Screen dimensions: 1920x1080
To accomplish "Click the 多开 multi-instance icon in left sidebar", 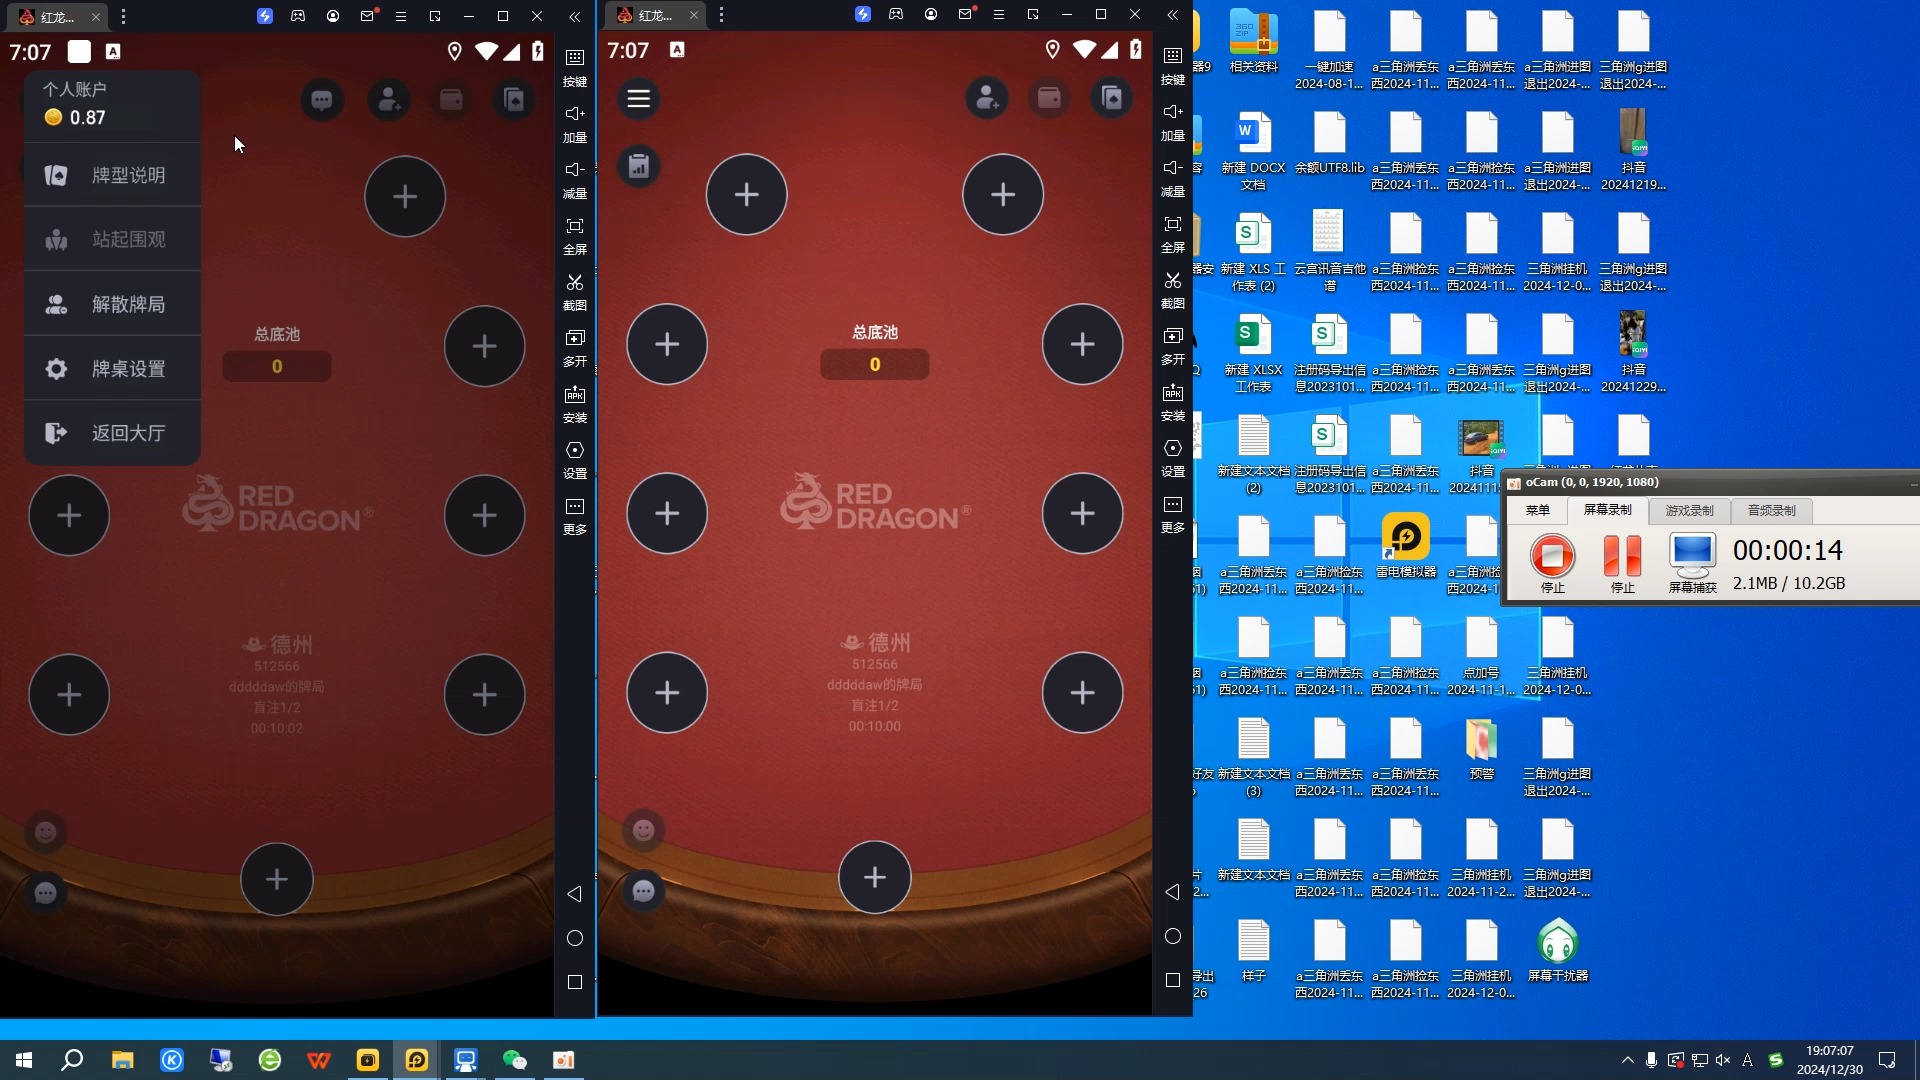I will tap(574, 340).
